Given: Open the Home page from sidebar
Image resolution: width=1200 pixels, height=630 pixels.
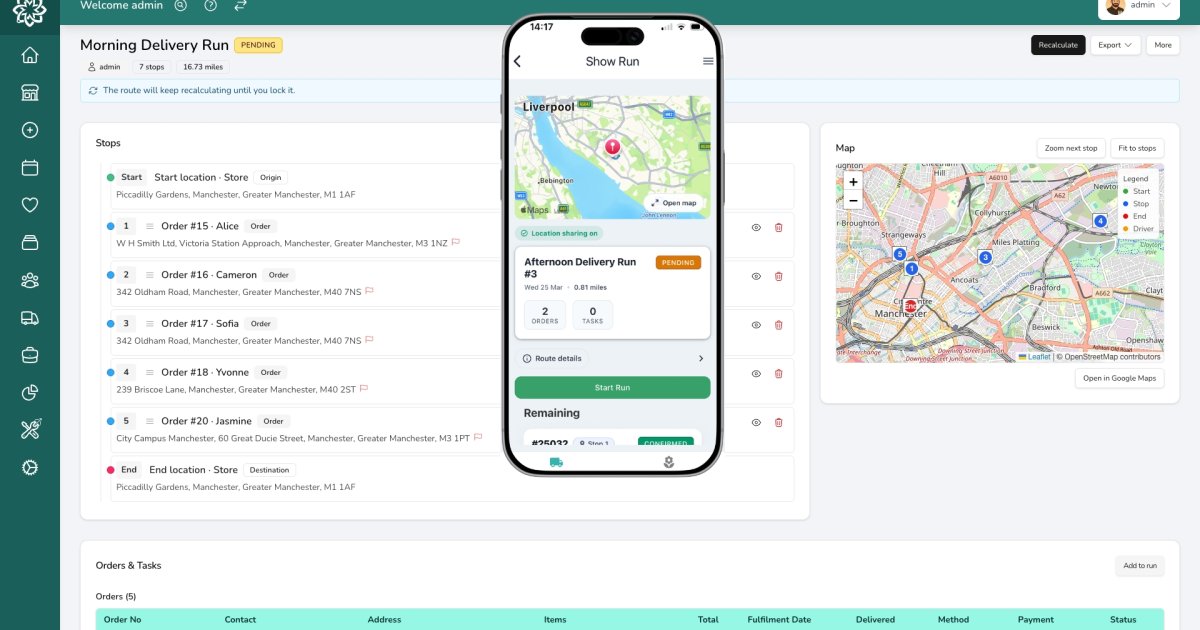Looking at the screenshot, I should (x=30, y=55).
